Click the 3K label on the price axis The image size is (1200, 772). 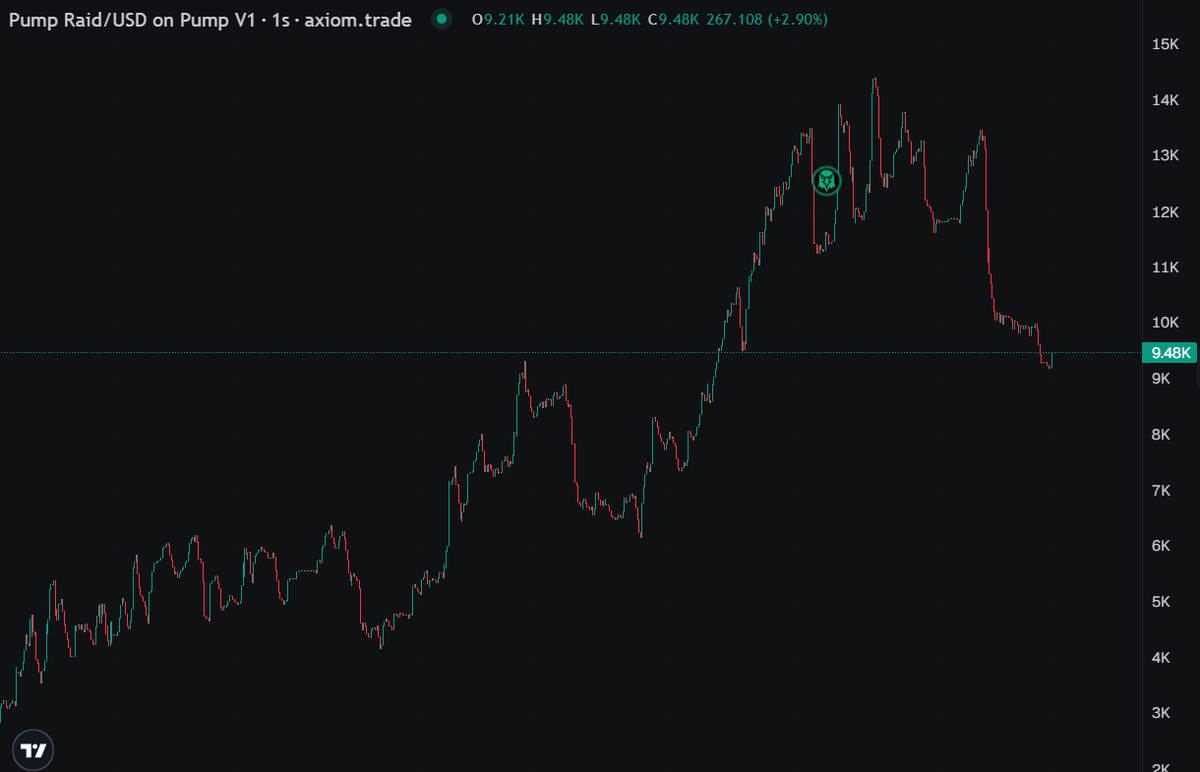pos(1162,712)
